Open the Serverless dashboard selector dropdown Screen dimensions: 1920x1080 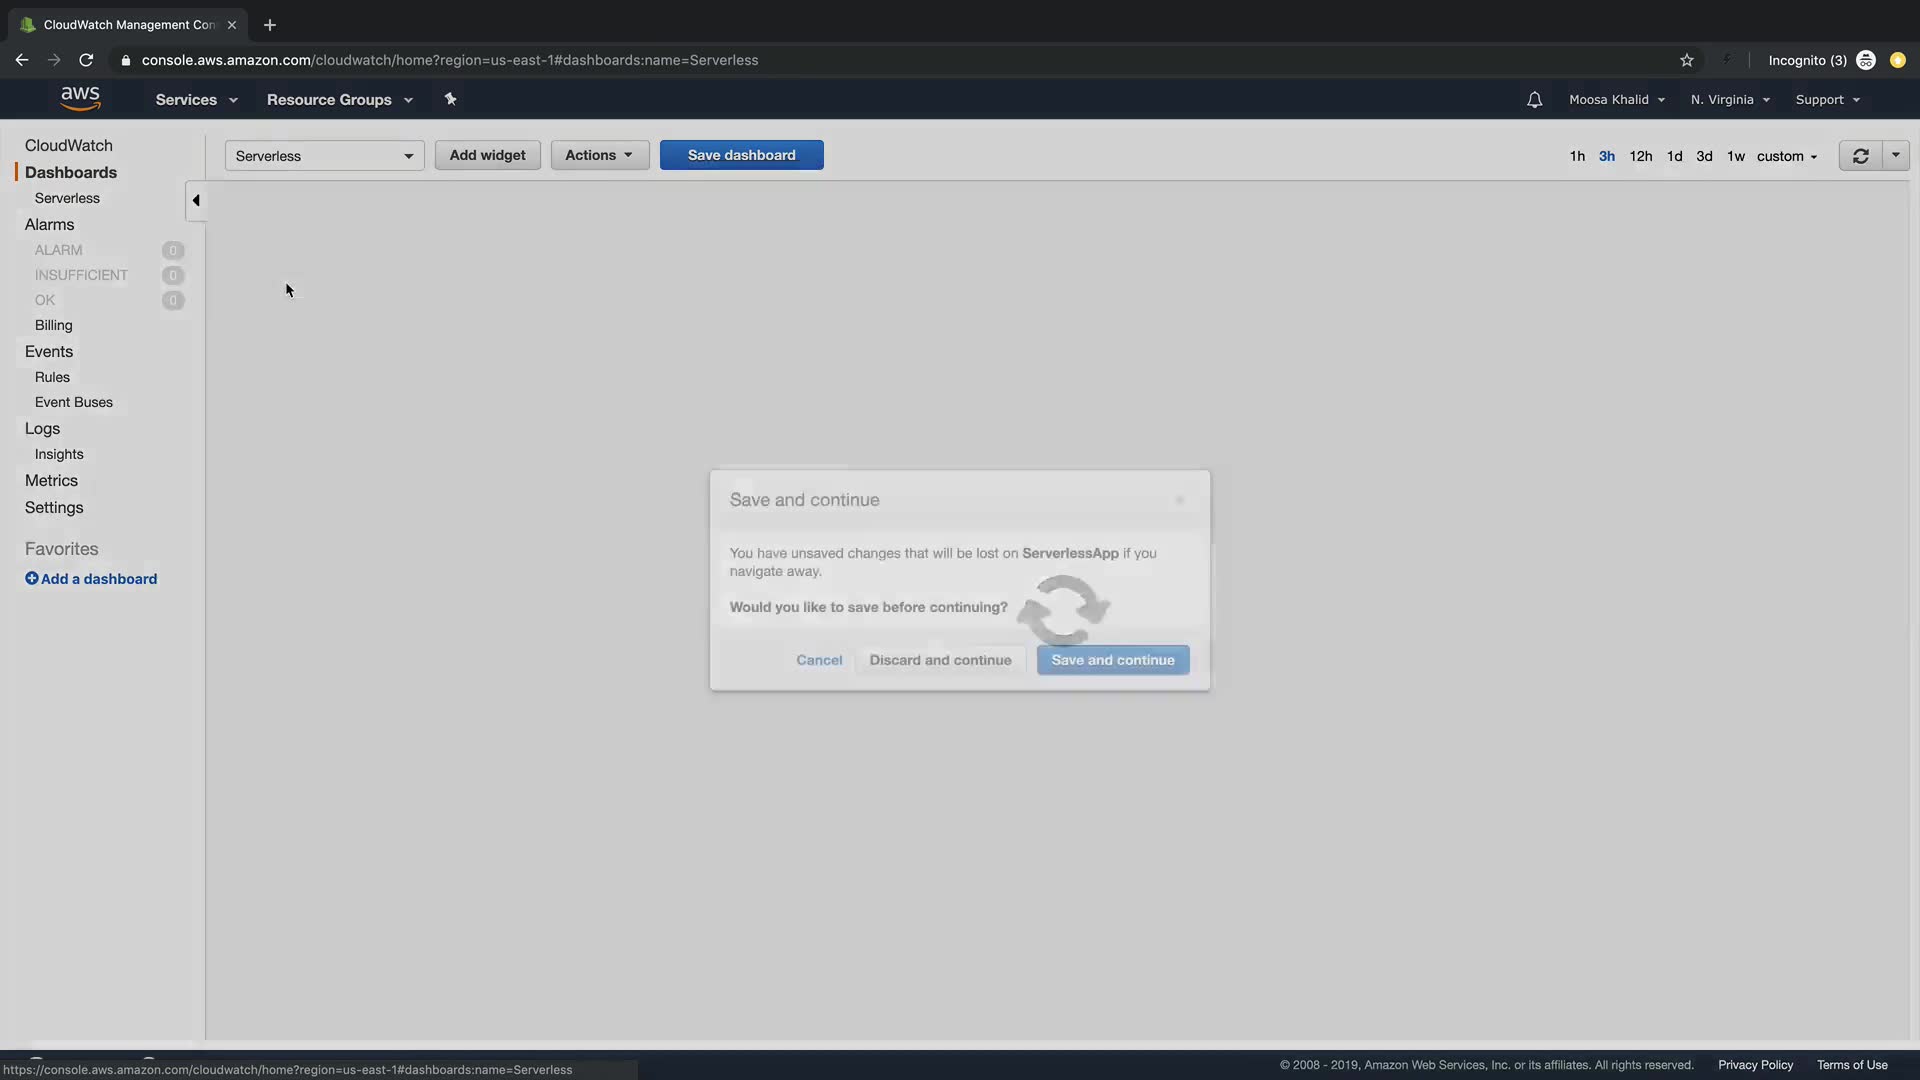324,156
